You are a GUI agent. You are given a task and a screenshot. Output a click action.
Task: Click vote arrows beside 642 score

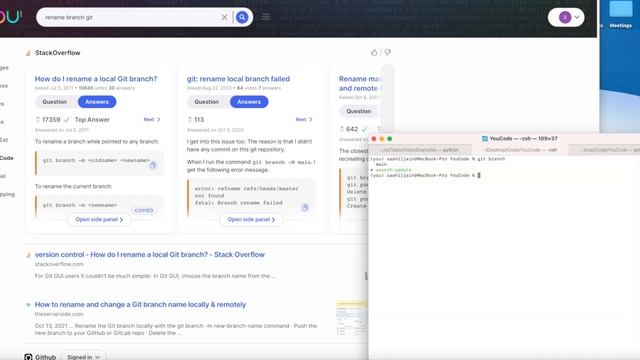tap(342, 129)
